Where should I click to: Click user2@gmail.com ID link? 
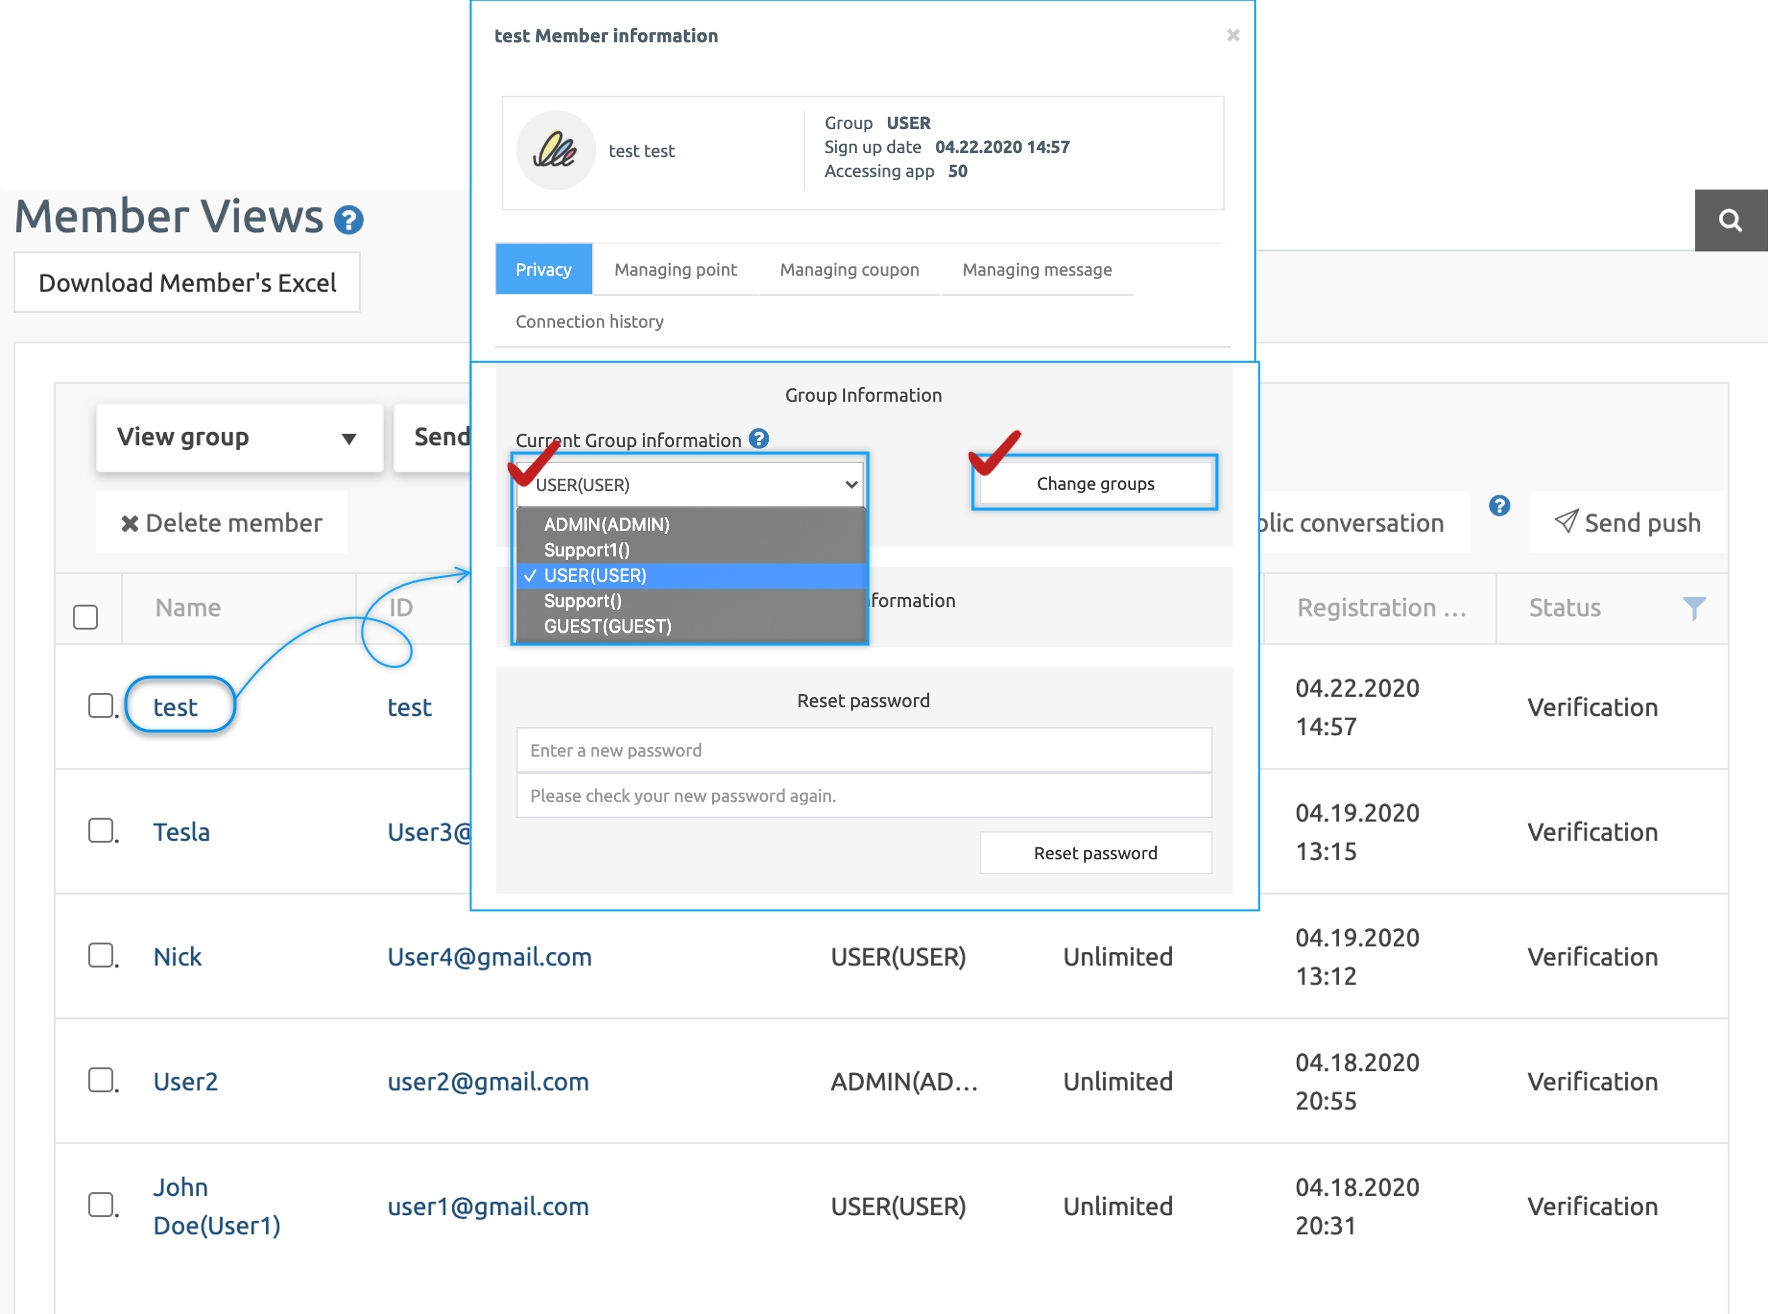(488, 1082)
